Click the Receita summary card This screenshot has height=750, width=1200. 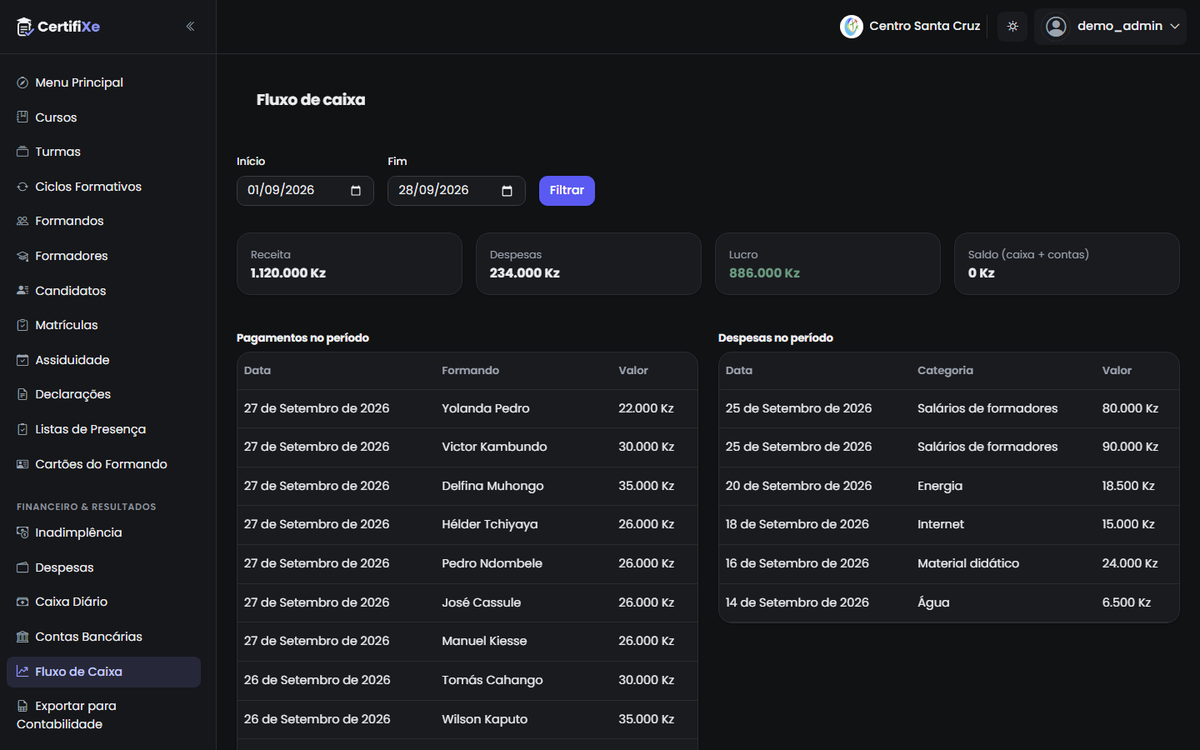pyautogui.click(x=349, y=264)
